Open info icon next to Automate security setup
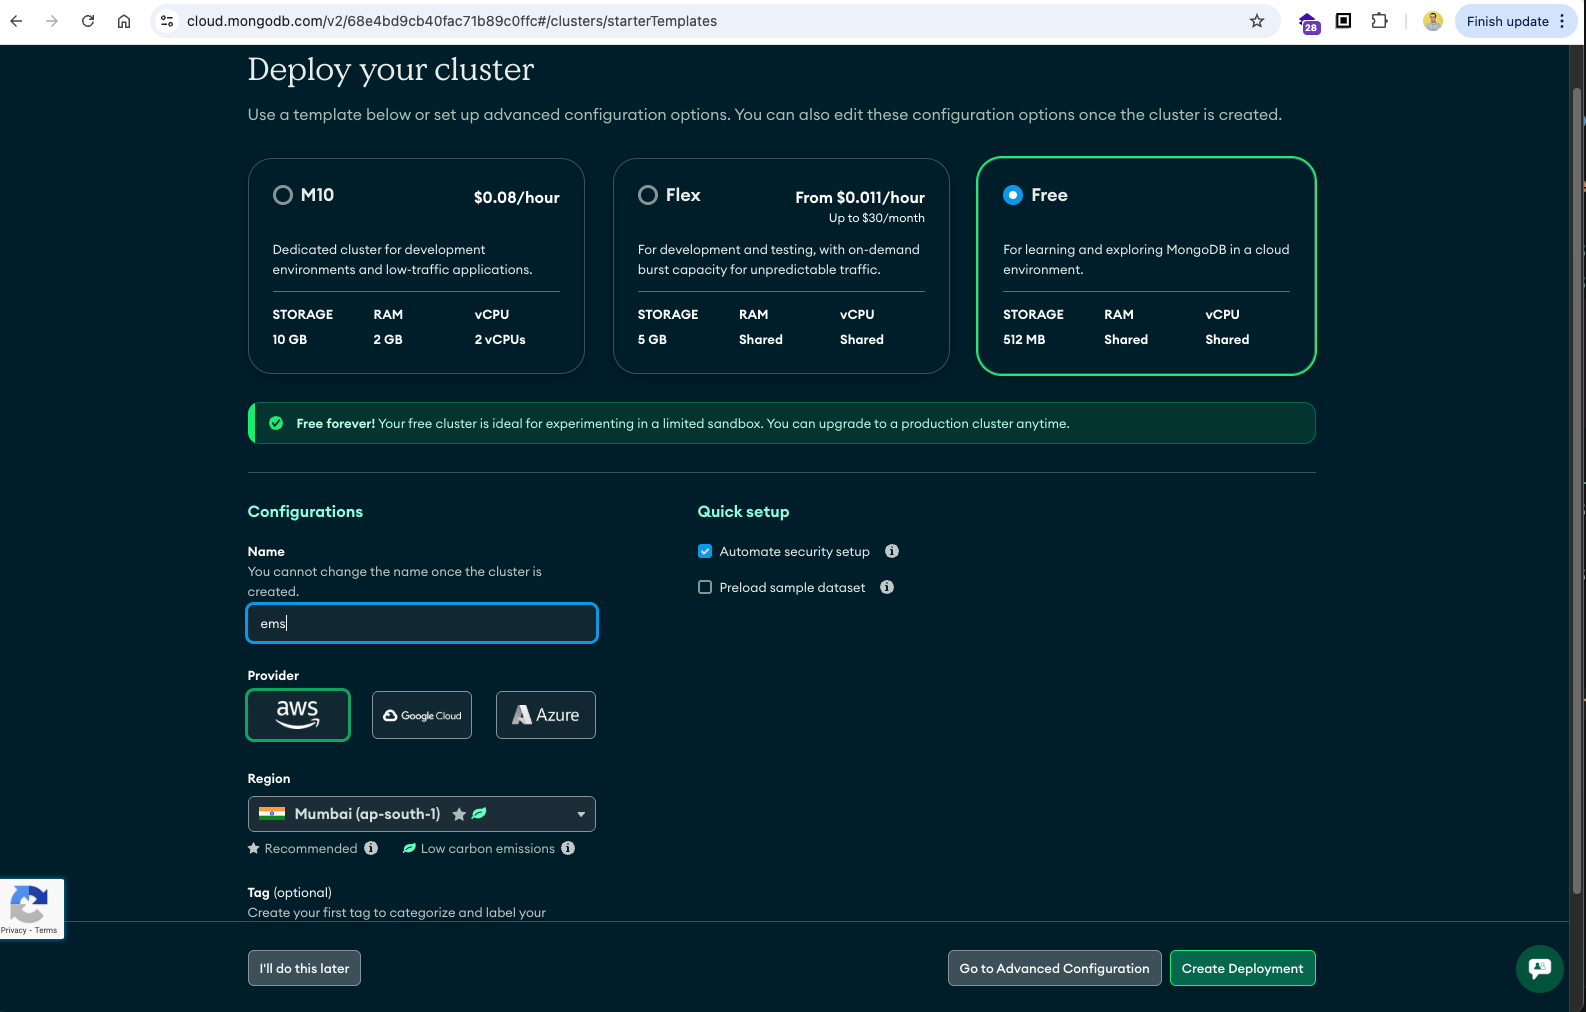The width and height of the screenshot is (1586, 1012). tap(892, 551)
